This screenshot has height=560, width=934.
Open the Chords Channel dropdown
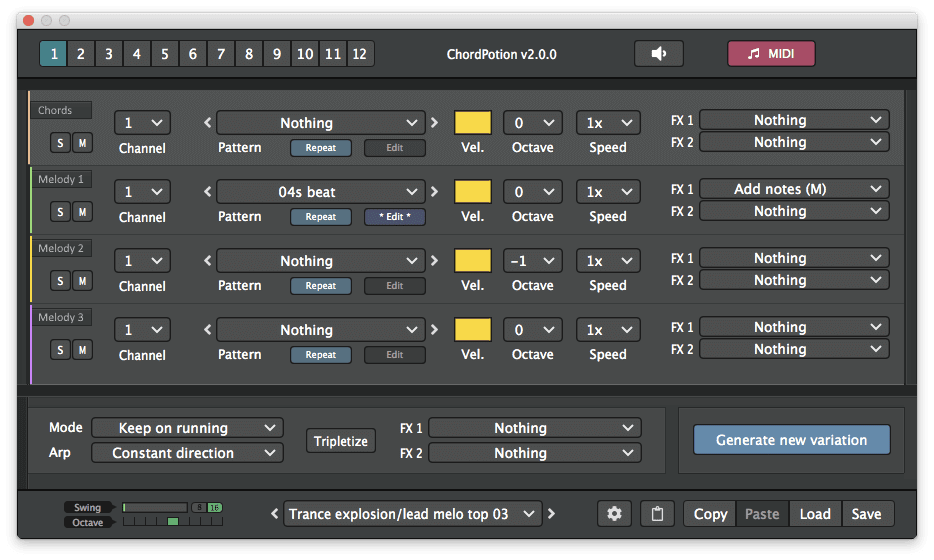pyautogui.click(x=142, y=123)
